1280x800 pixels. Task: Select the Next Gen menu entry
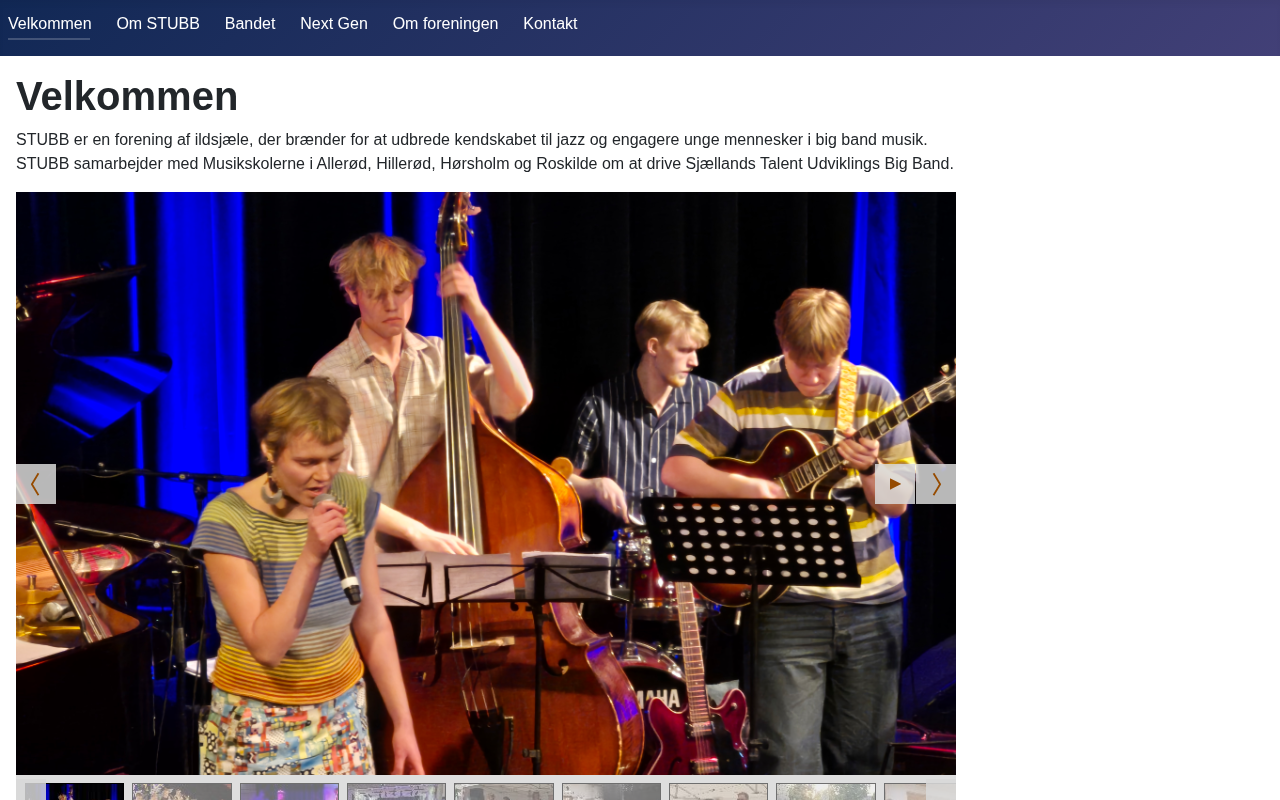pyautogui.click(x=334, y=24)
